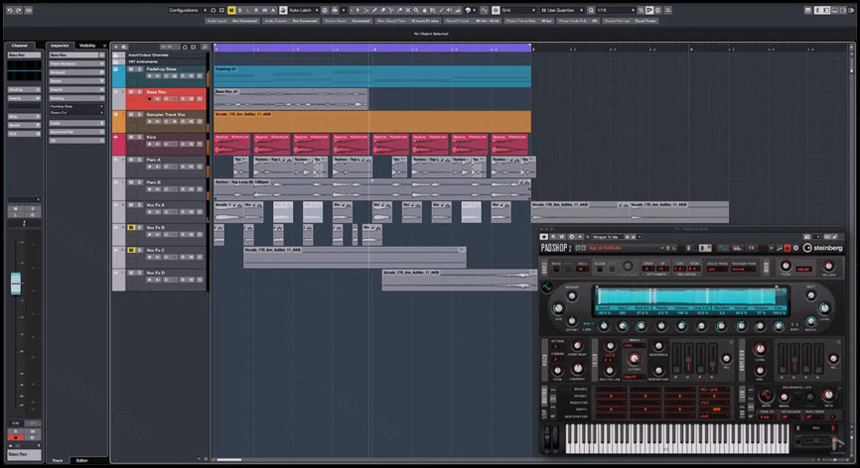Select the Zoom magnifier tool
This screenshot has width=860, height=468.
pos(416,10)
